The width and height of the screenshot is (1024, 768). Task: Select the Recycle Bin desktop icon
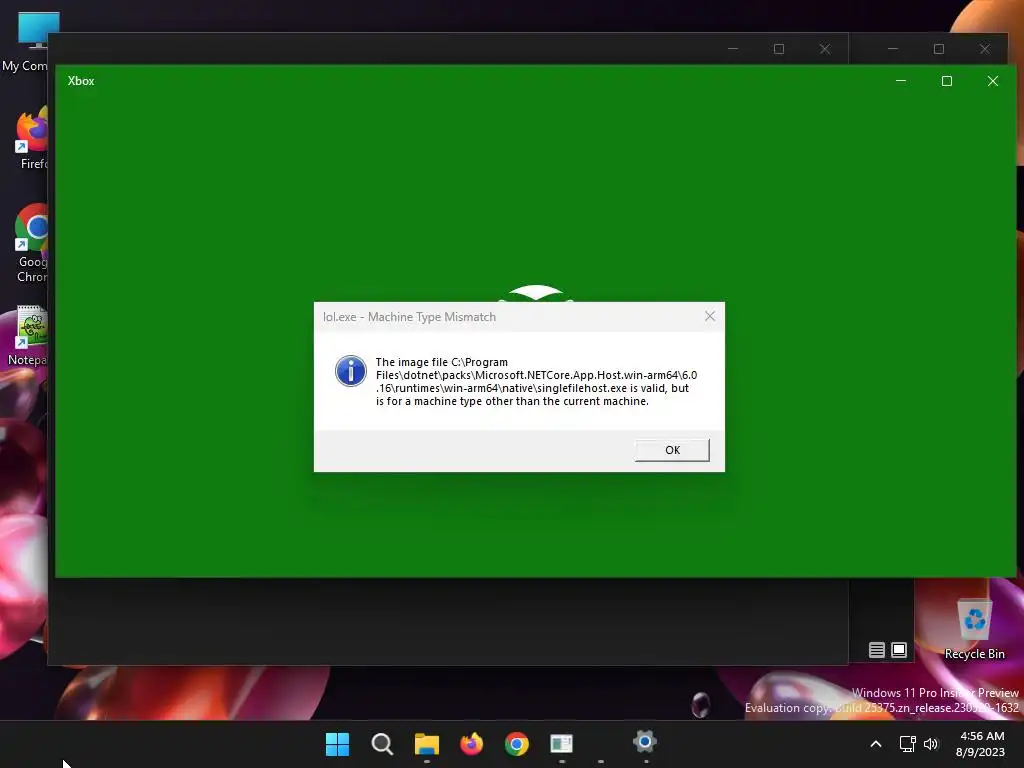(974, 628)
